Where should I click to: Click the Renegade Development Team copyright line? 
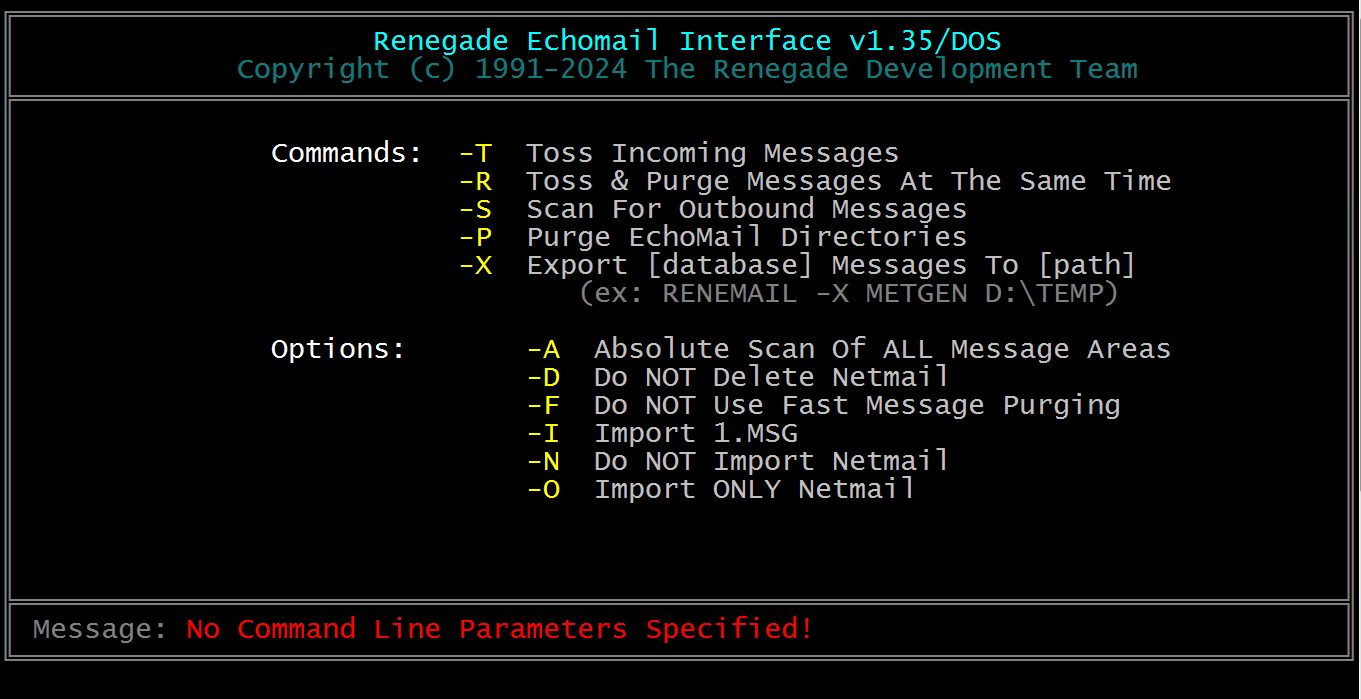pos(687,69)
